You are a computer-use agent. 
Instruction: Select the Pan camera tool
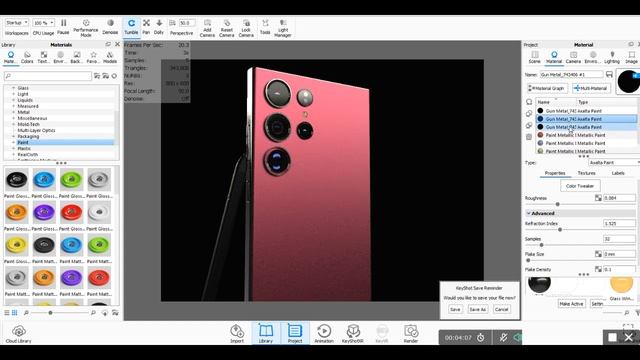click(x=146, y=27)
